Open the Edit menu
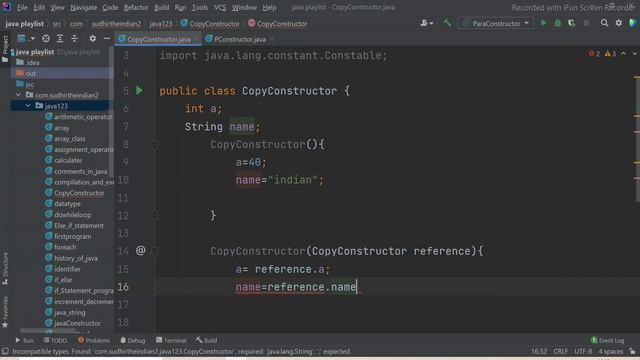The width and height of the screenshot is (640, 360). click(39, 7)
